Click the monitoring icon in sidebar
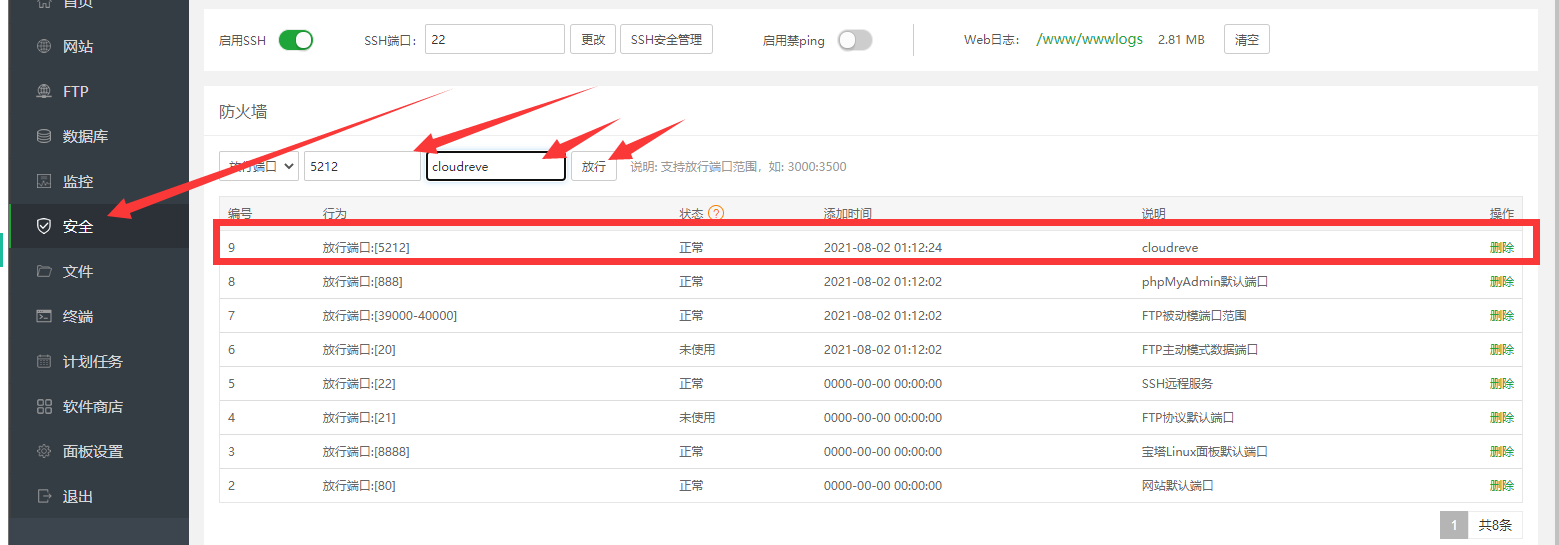Image resolution: width=1559 pixels, height=545 pixels. click(44, 181)
